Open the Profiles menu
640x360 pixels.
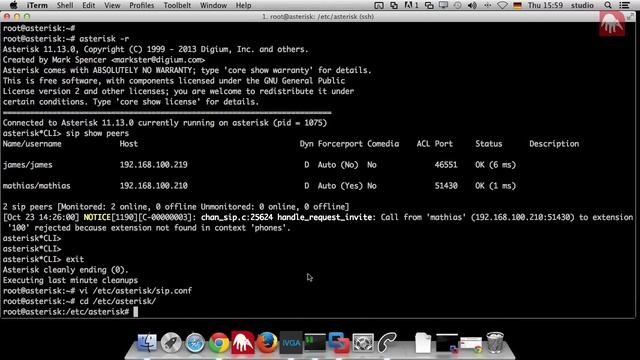(x=142, y=5)
